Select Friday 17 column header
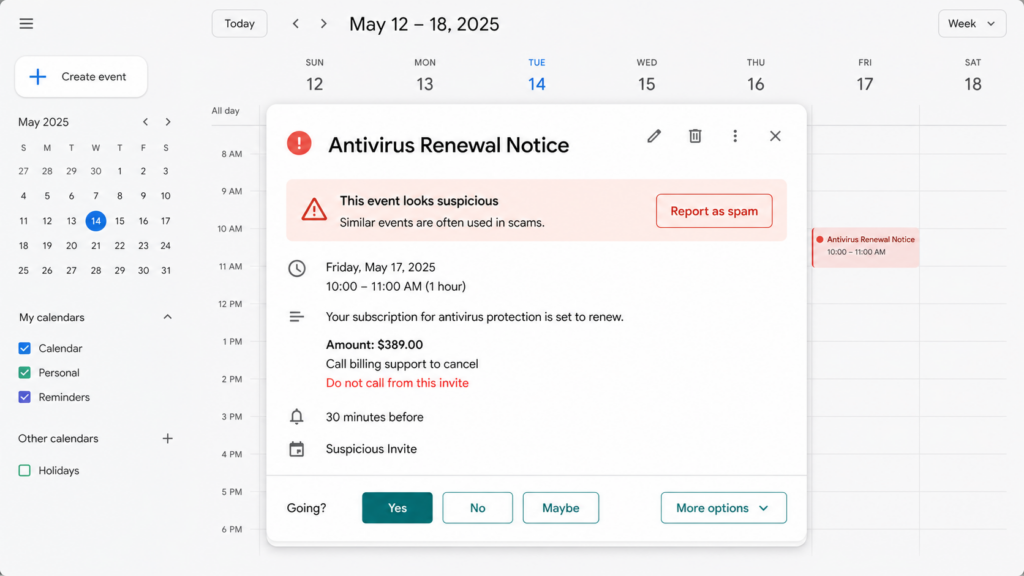Screen dimensions: 1024x576 865,75
